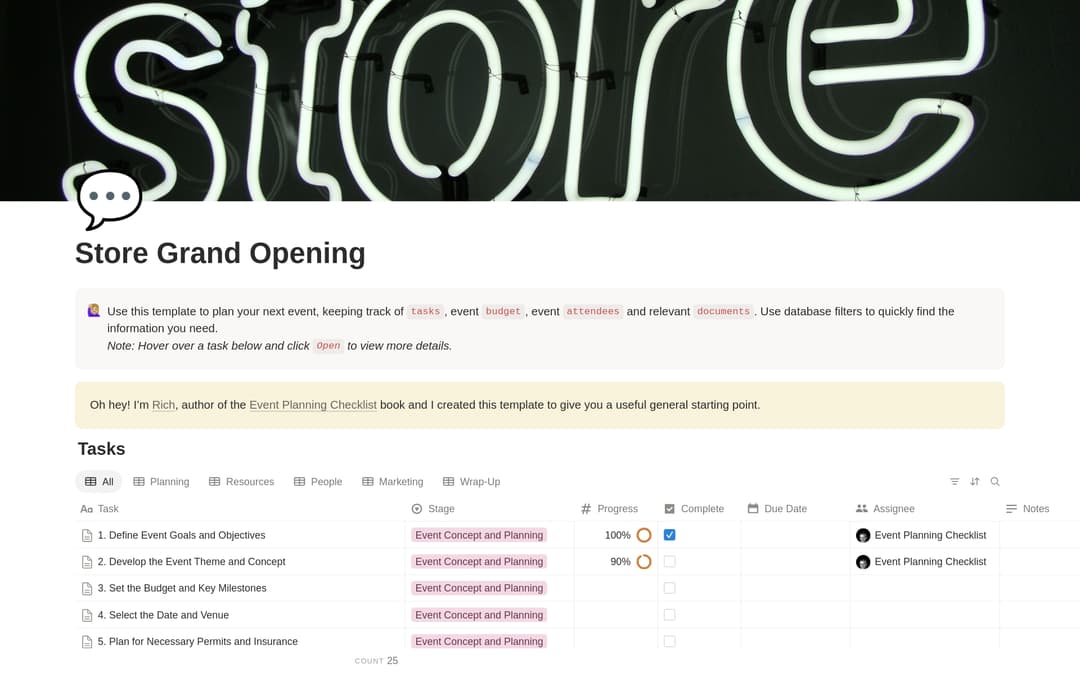This screenshot has width=1080, height=674.
Task: Open the Stage tag for task 2
Action: tap(479, 562)
